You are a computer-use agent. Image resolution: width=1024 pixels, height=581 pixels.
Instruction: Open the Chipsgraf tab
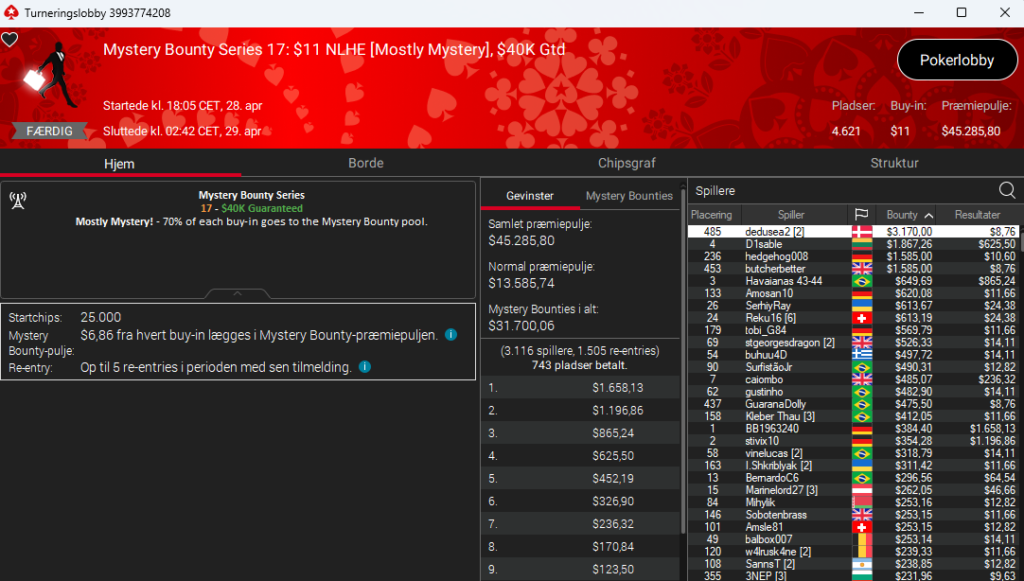click(626, 163)
